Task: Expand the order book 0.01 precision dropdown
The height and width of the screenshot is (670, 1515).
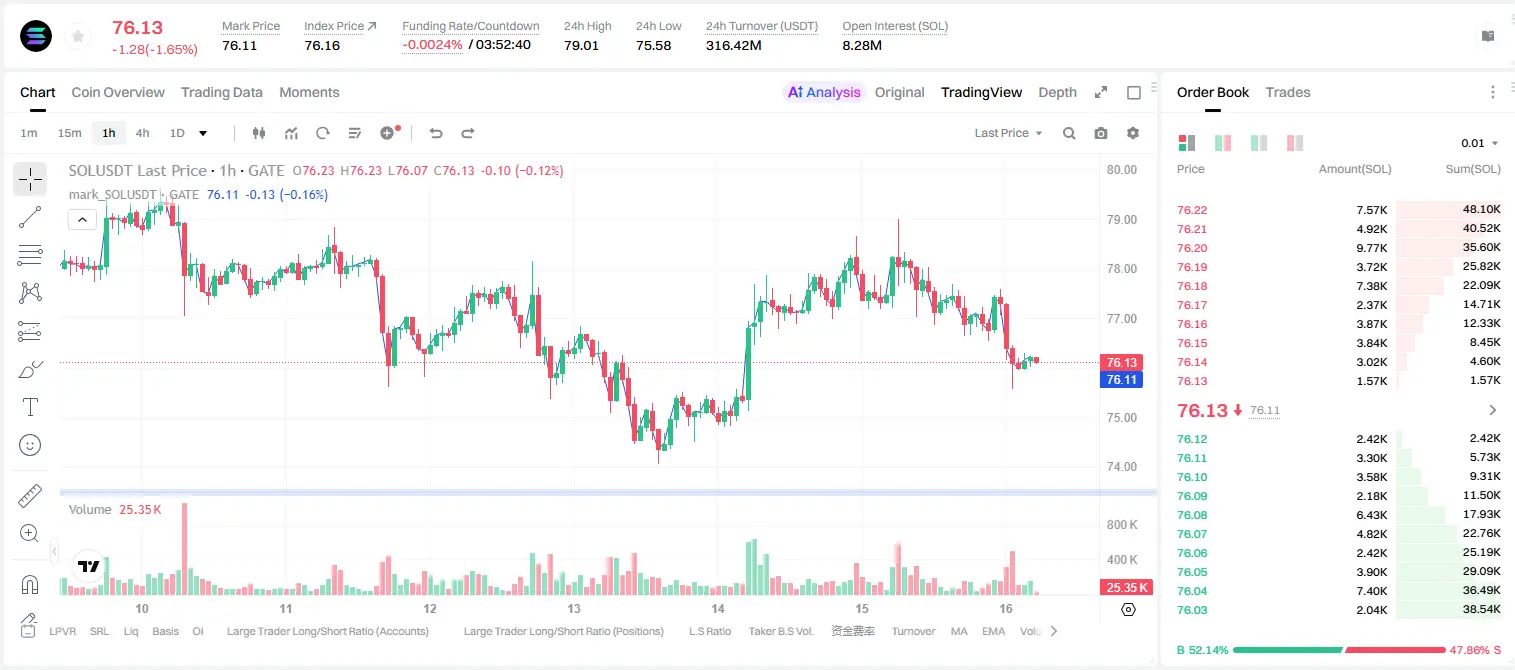Action: (1480, 143)
